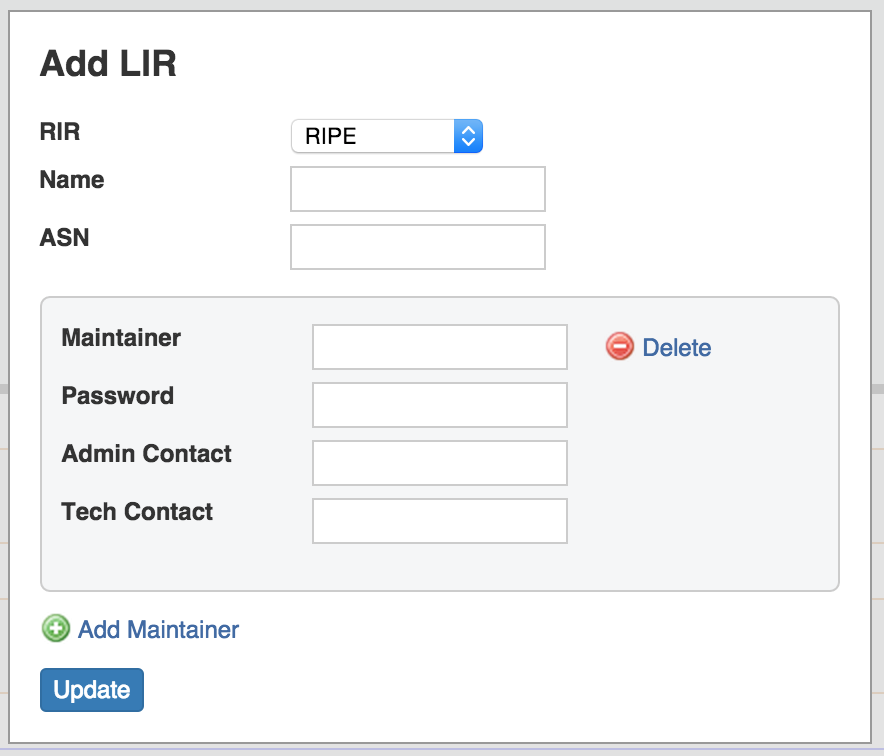Viewport: 884px width, 756px height.
Task: Focus the ASN text field
Action: point(417,247)
